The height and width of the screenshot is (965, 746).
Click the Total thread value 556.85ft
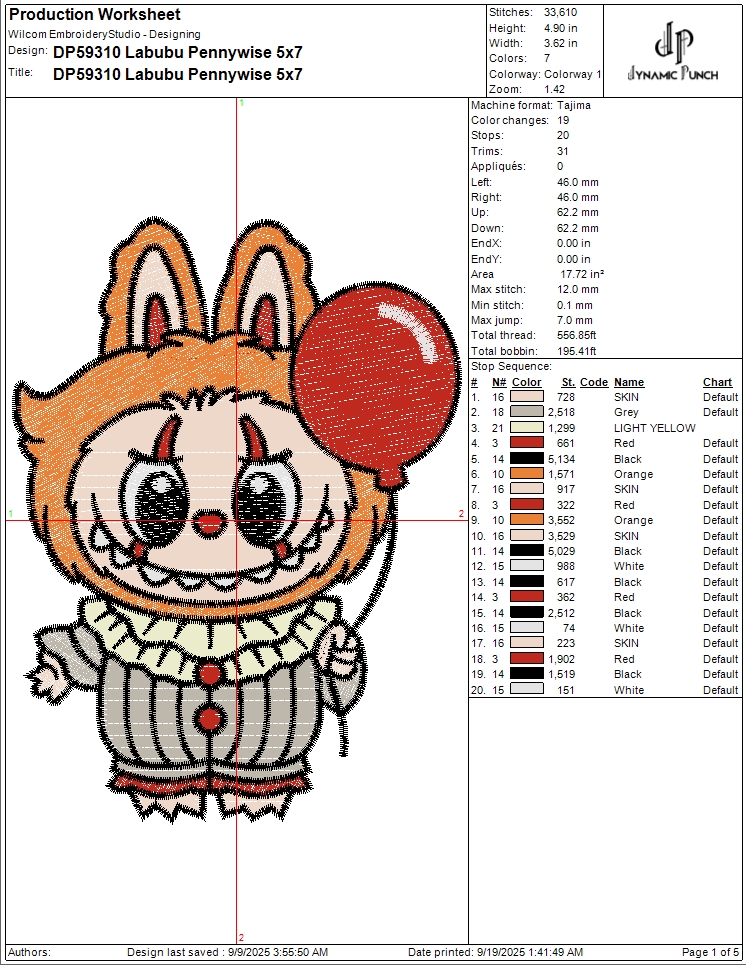(x=576, y=335)
